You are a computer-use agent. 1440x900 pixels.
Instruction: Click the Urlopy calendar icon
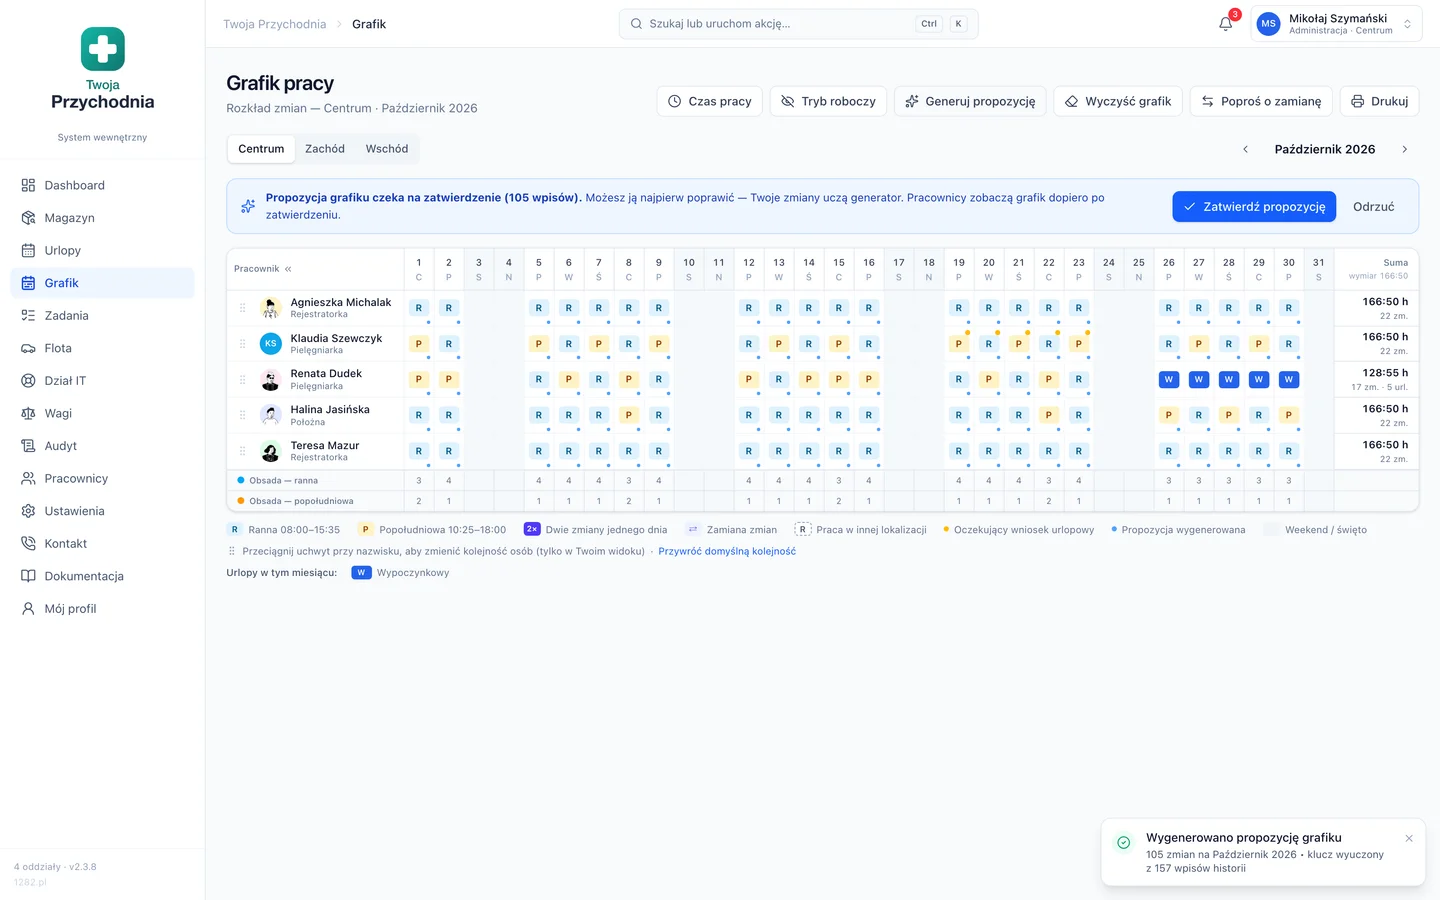28,251
